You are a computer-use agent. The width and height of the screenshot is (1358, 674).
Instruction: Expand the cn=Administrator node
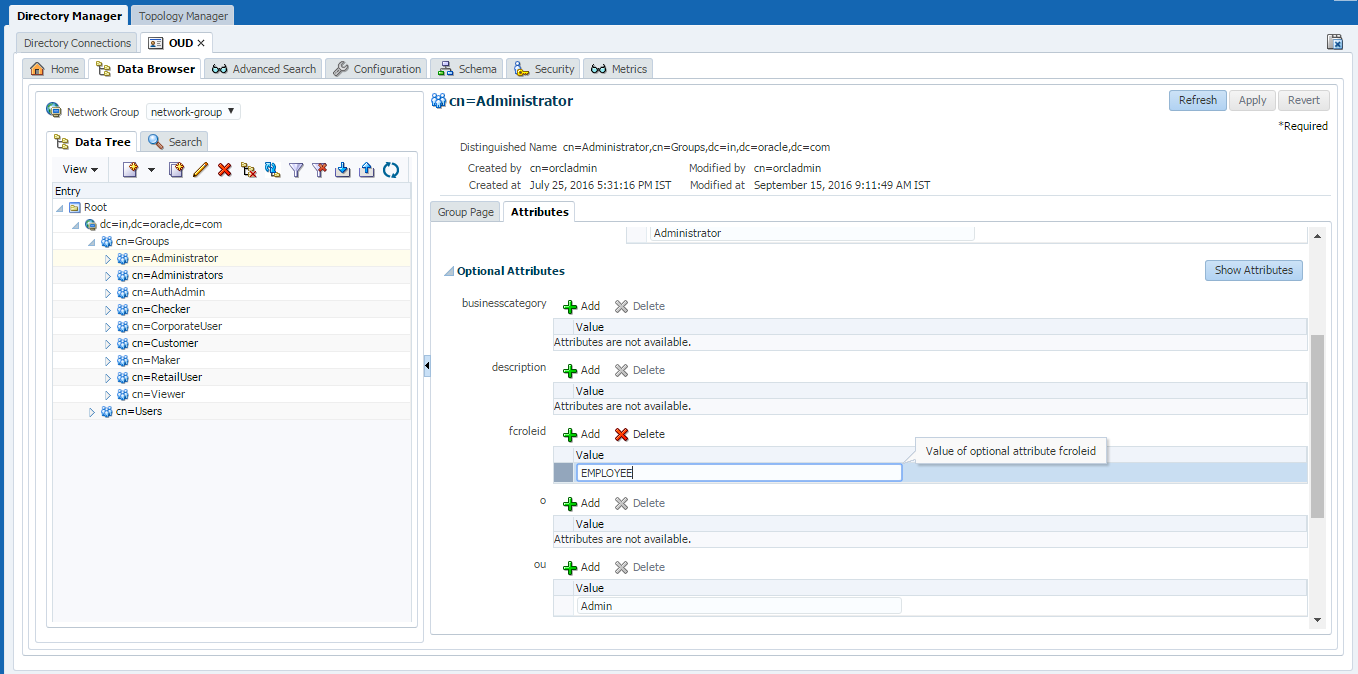pyautogui.click(x=108, y=259)
